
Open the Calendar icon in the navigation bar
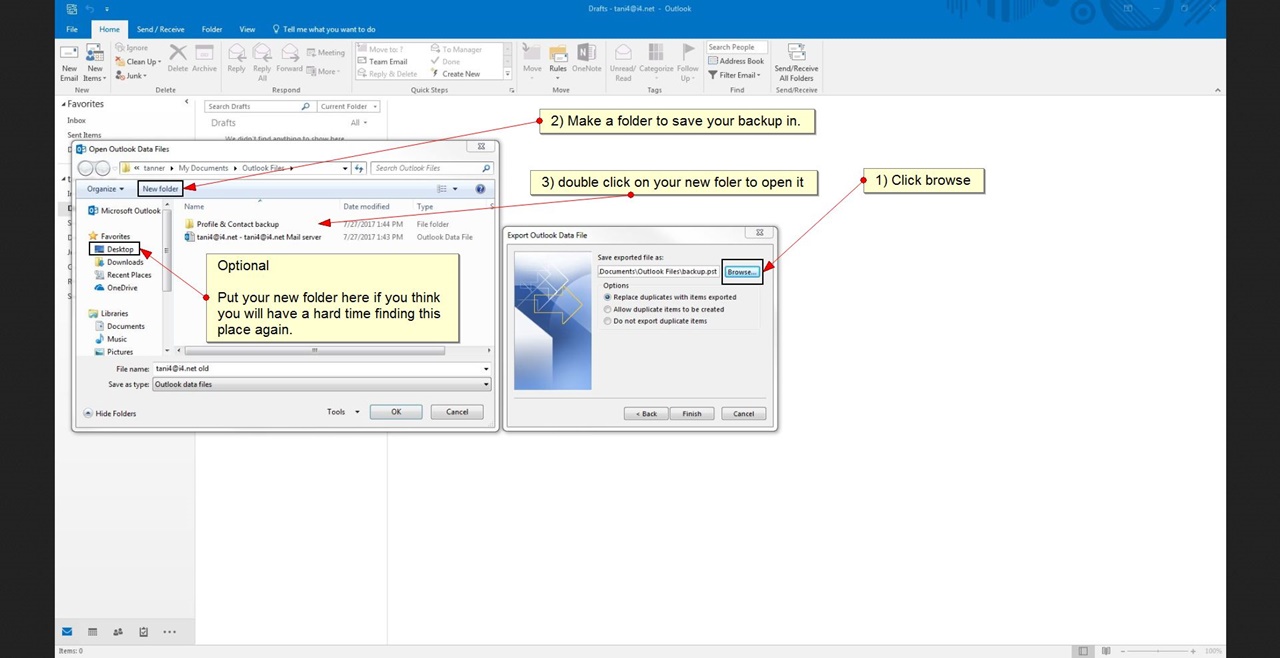point(92,632)
